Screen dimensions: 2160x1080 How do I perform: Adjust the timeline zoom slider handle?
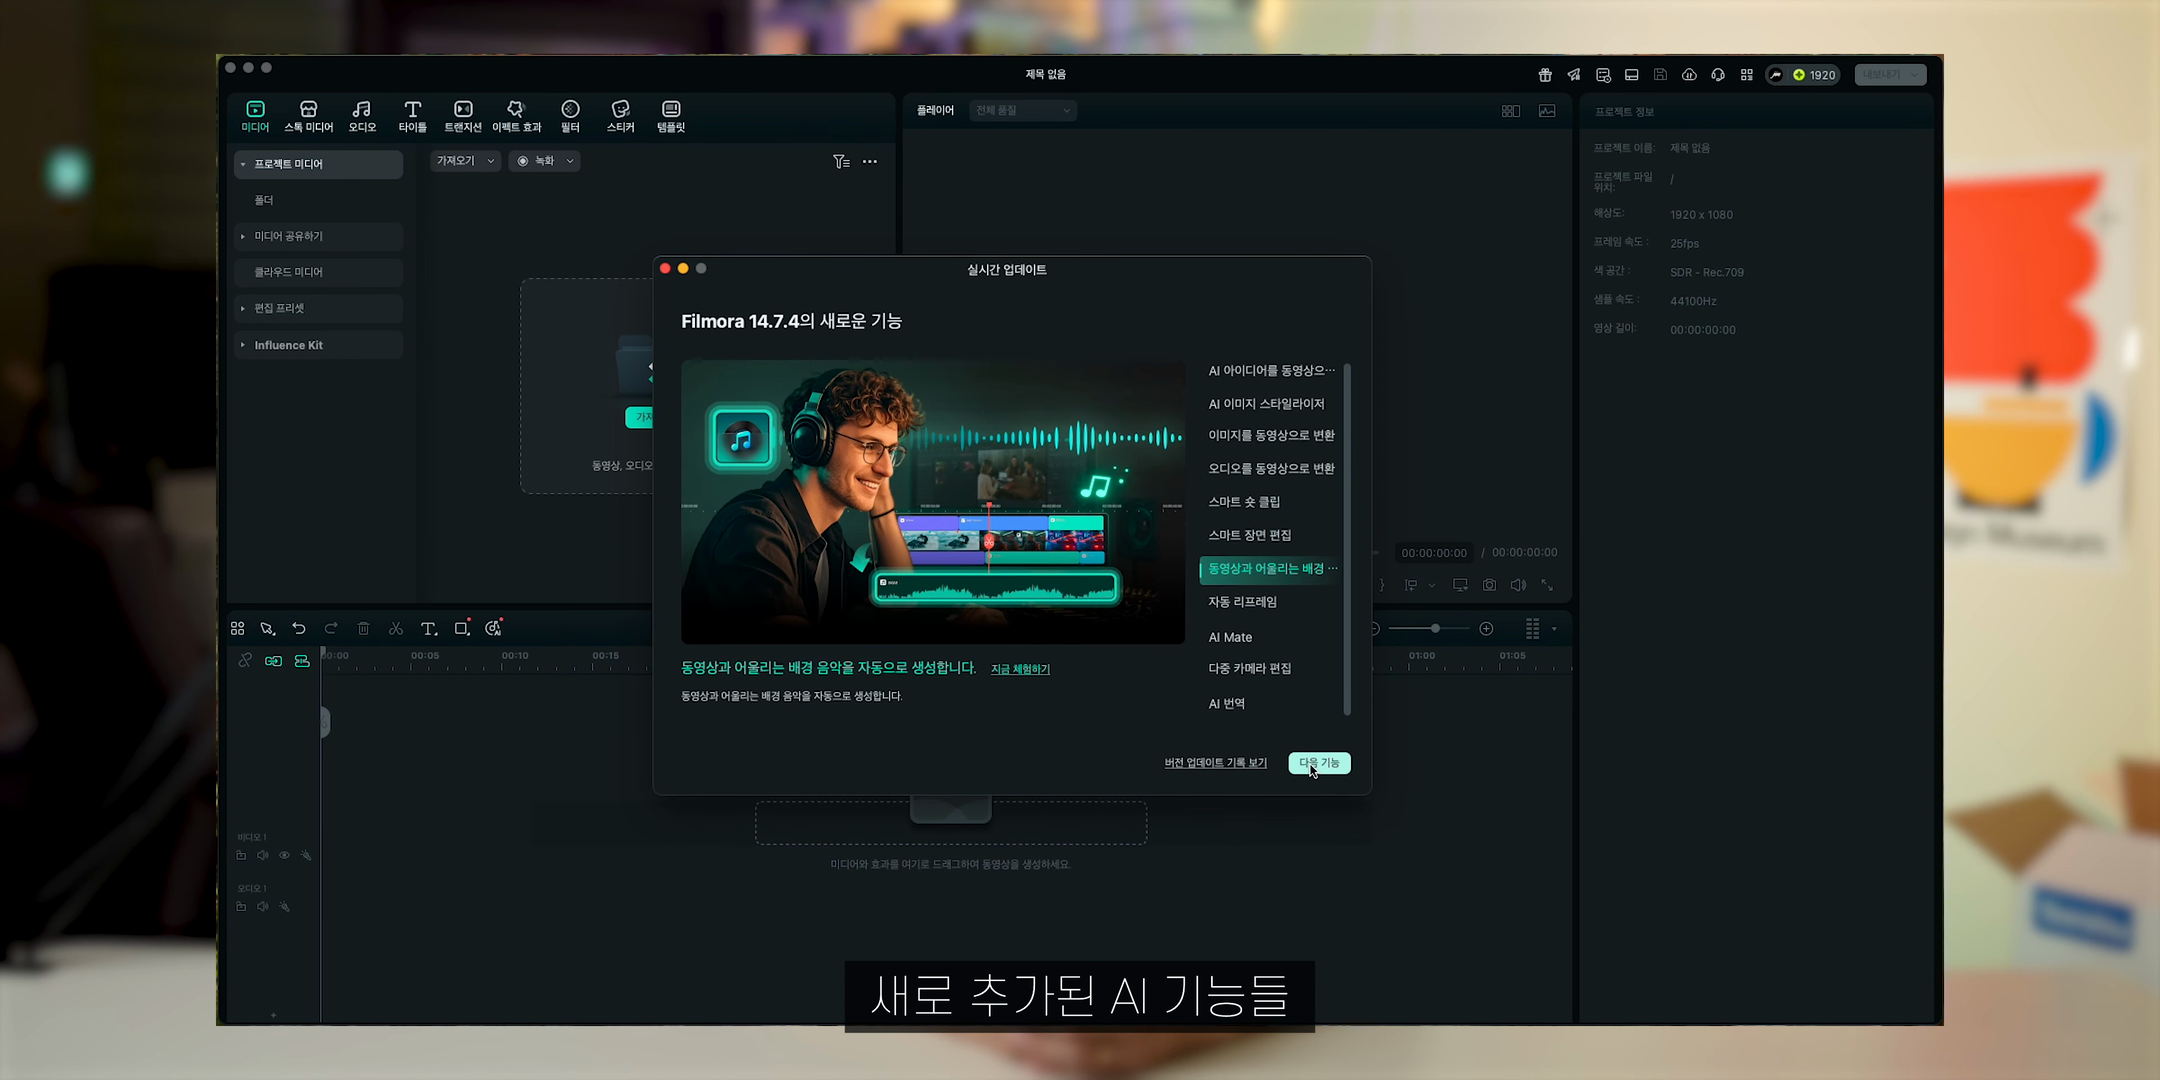click(1435, 628)
